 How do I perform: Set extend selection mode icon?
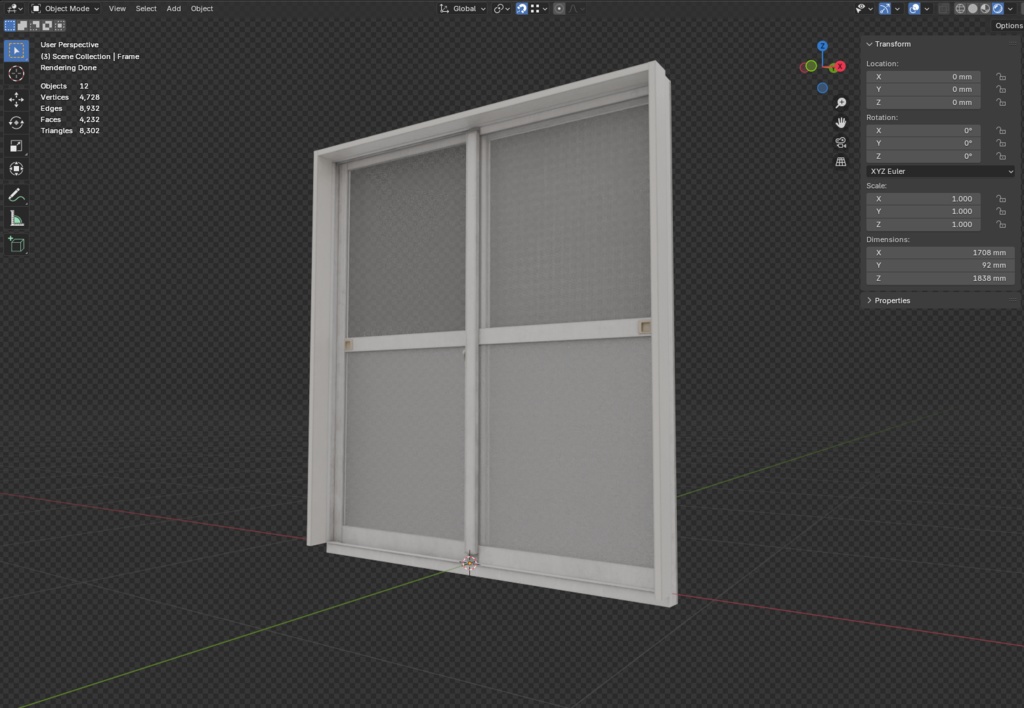click(x=22, y=25)
